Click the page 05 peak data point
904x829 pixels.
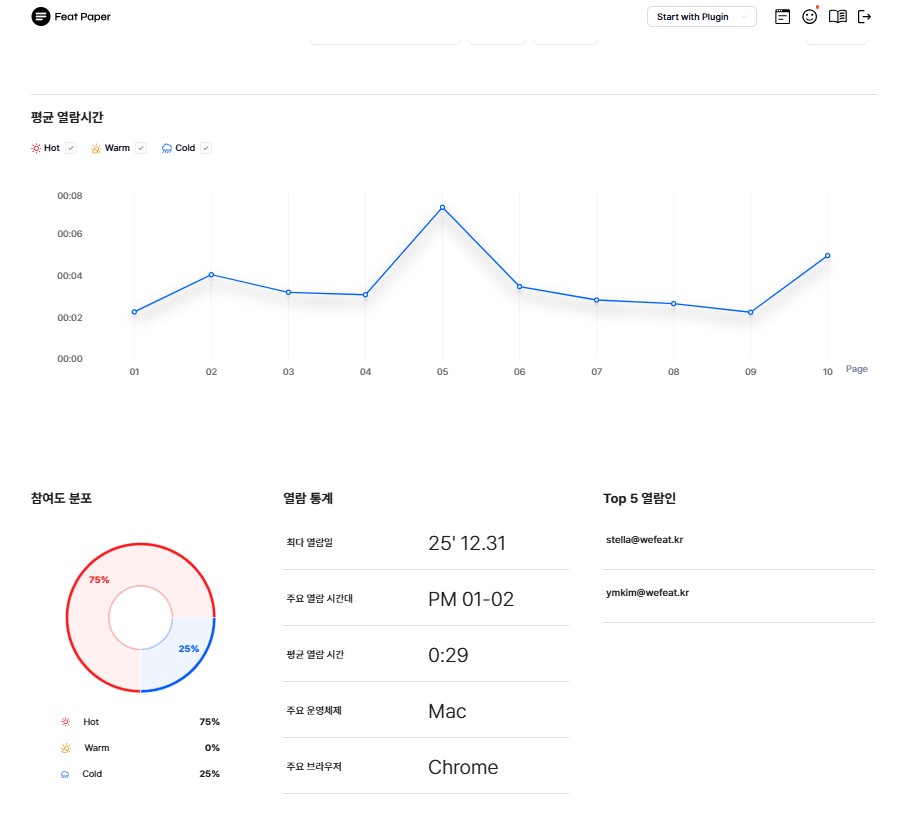click(442, 208)
